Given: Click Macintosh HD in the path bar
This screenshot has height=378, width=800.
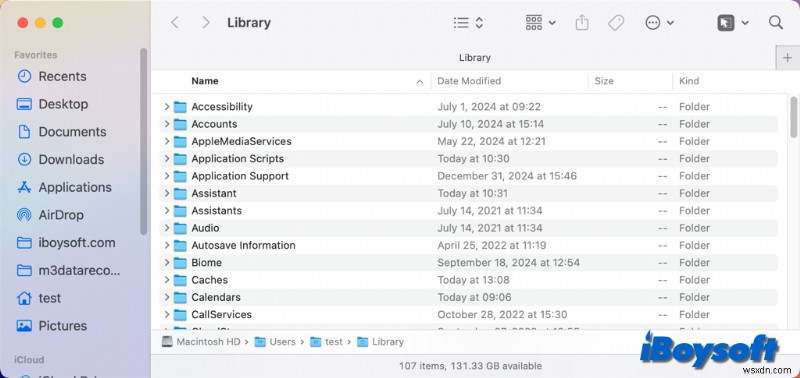Looking at the screenshot, I should tap(201, 342).
